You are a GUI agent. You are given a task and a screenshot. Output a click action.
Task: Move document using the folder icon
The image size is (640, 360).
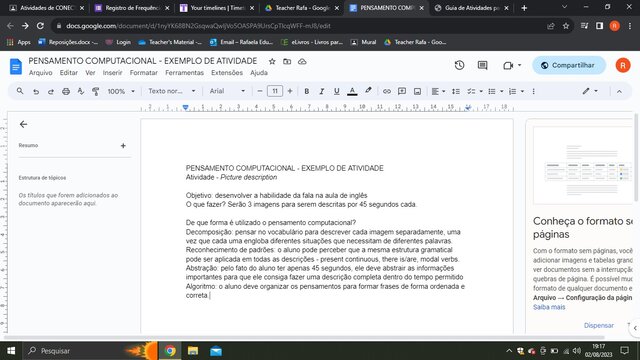click(287, 62)
